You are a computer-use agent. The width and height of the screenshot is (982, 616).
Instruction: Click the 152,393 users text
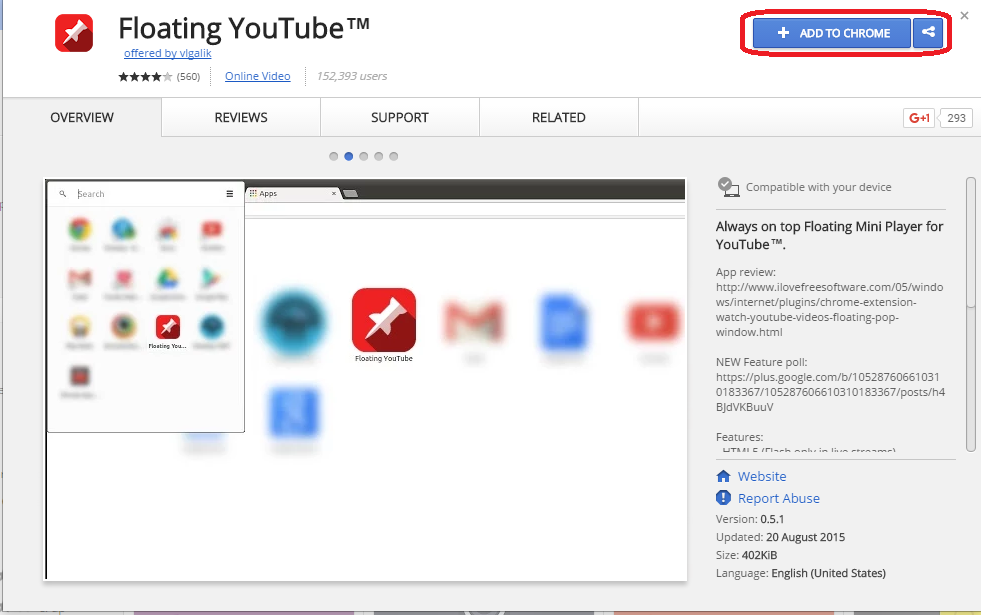(352, 76)
